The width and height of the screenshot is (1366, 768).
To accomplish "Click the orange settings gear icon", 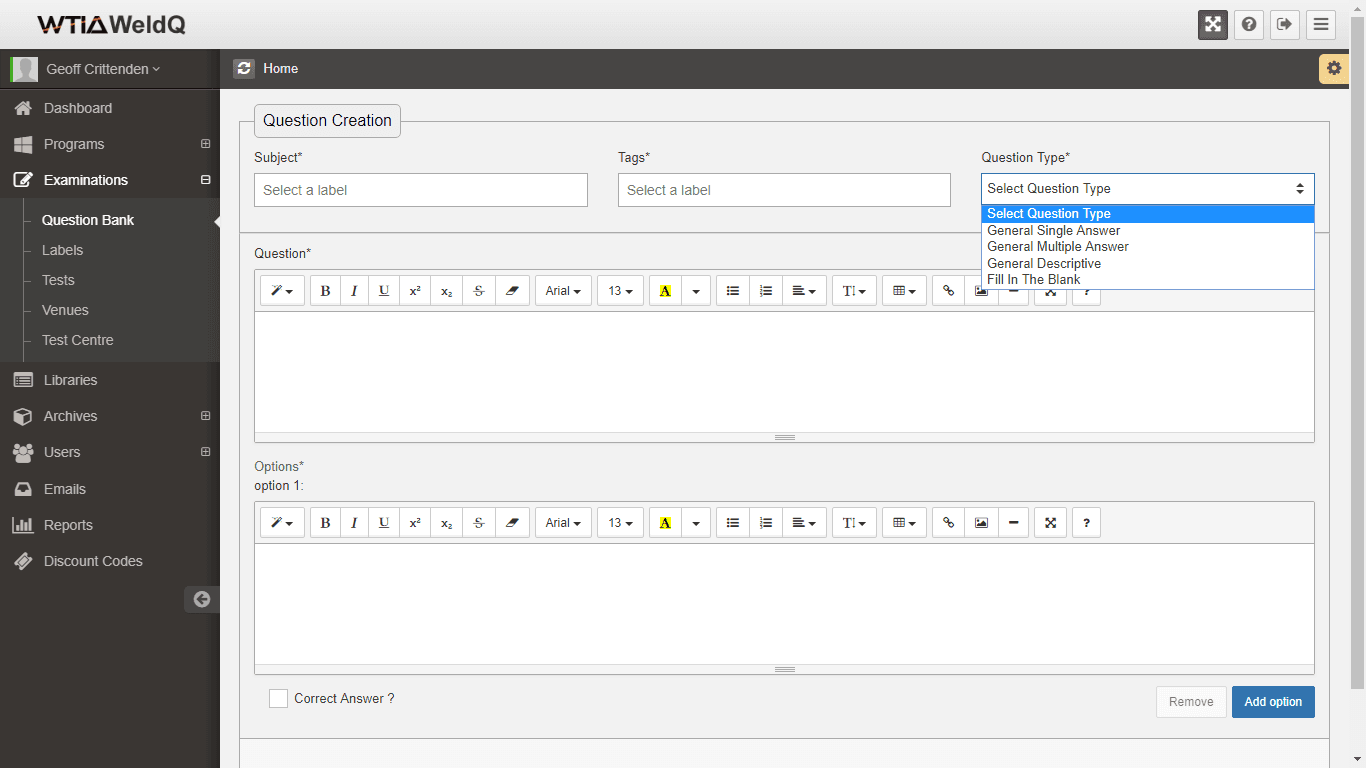I will click(x=1333, y=68).
